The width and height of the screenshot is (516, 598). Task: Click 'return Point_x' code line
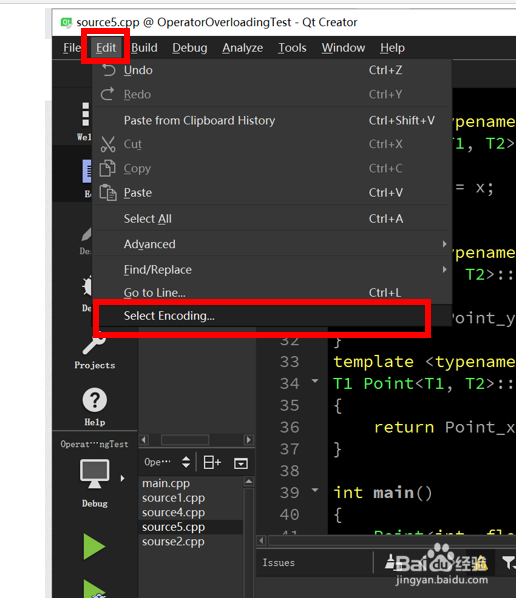(x=444, y=428)
